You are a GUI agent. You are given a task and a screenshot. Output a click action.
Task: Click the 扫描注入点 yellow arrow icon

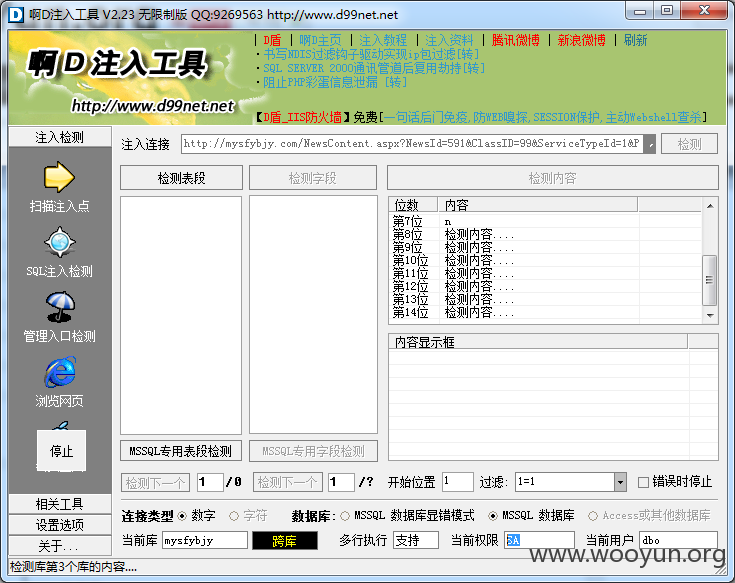(x=59, y=177)
